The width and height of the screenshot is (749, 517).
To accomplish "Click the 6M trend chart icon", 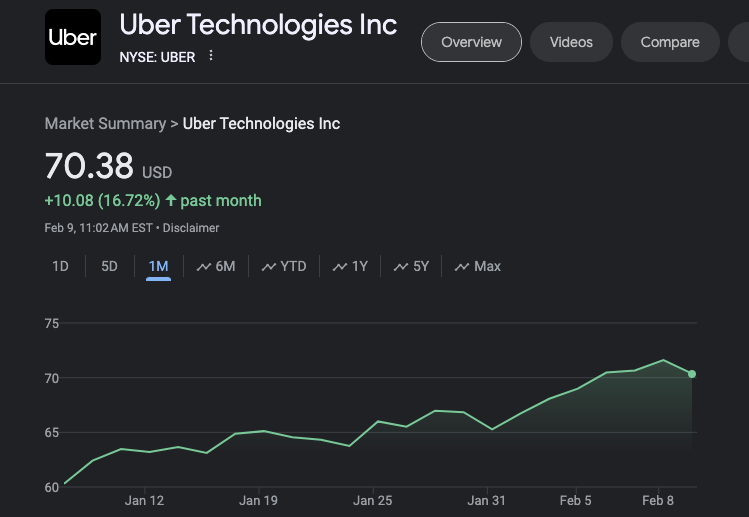I will 204,267.
